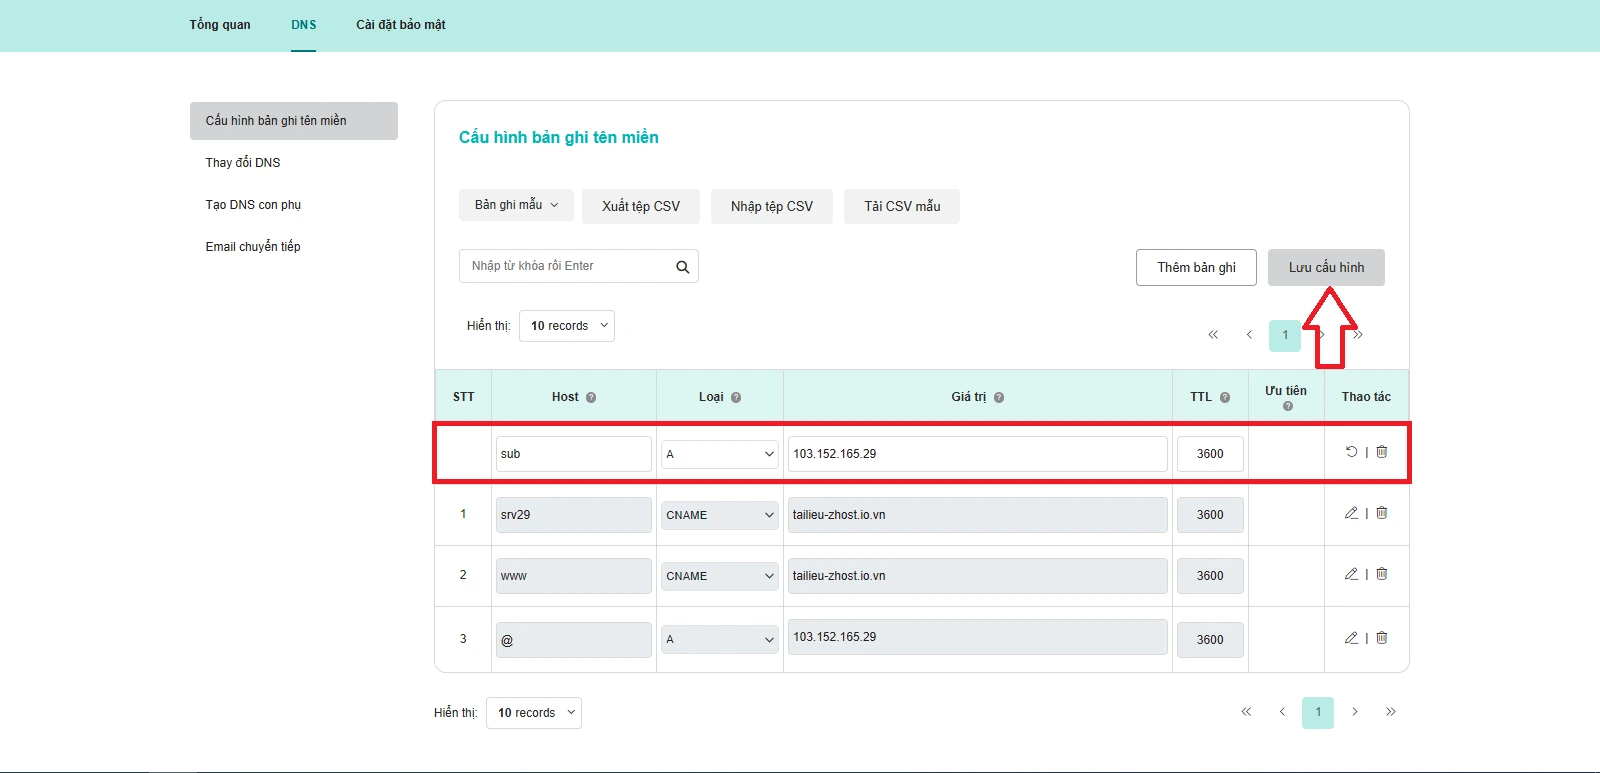The image size is (1600, 773).
Task: Show help tooltip for Host column
Action: pos(591,398)
